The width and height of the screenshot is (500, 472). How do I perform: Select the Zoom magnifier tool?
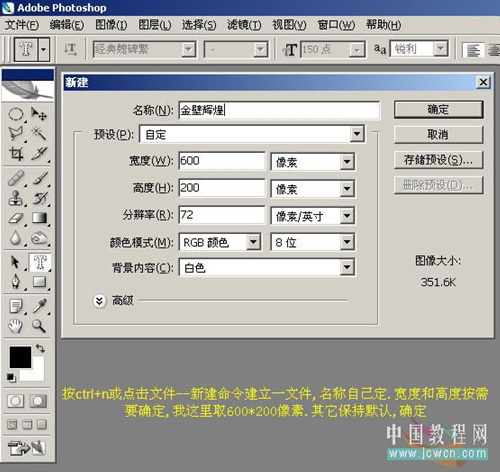(39, 326)
